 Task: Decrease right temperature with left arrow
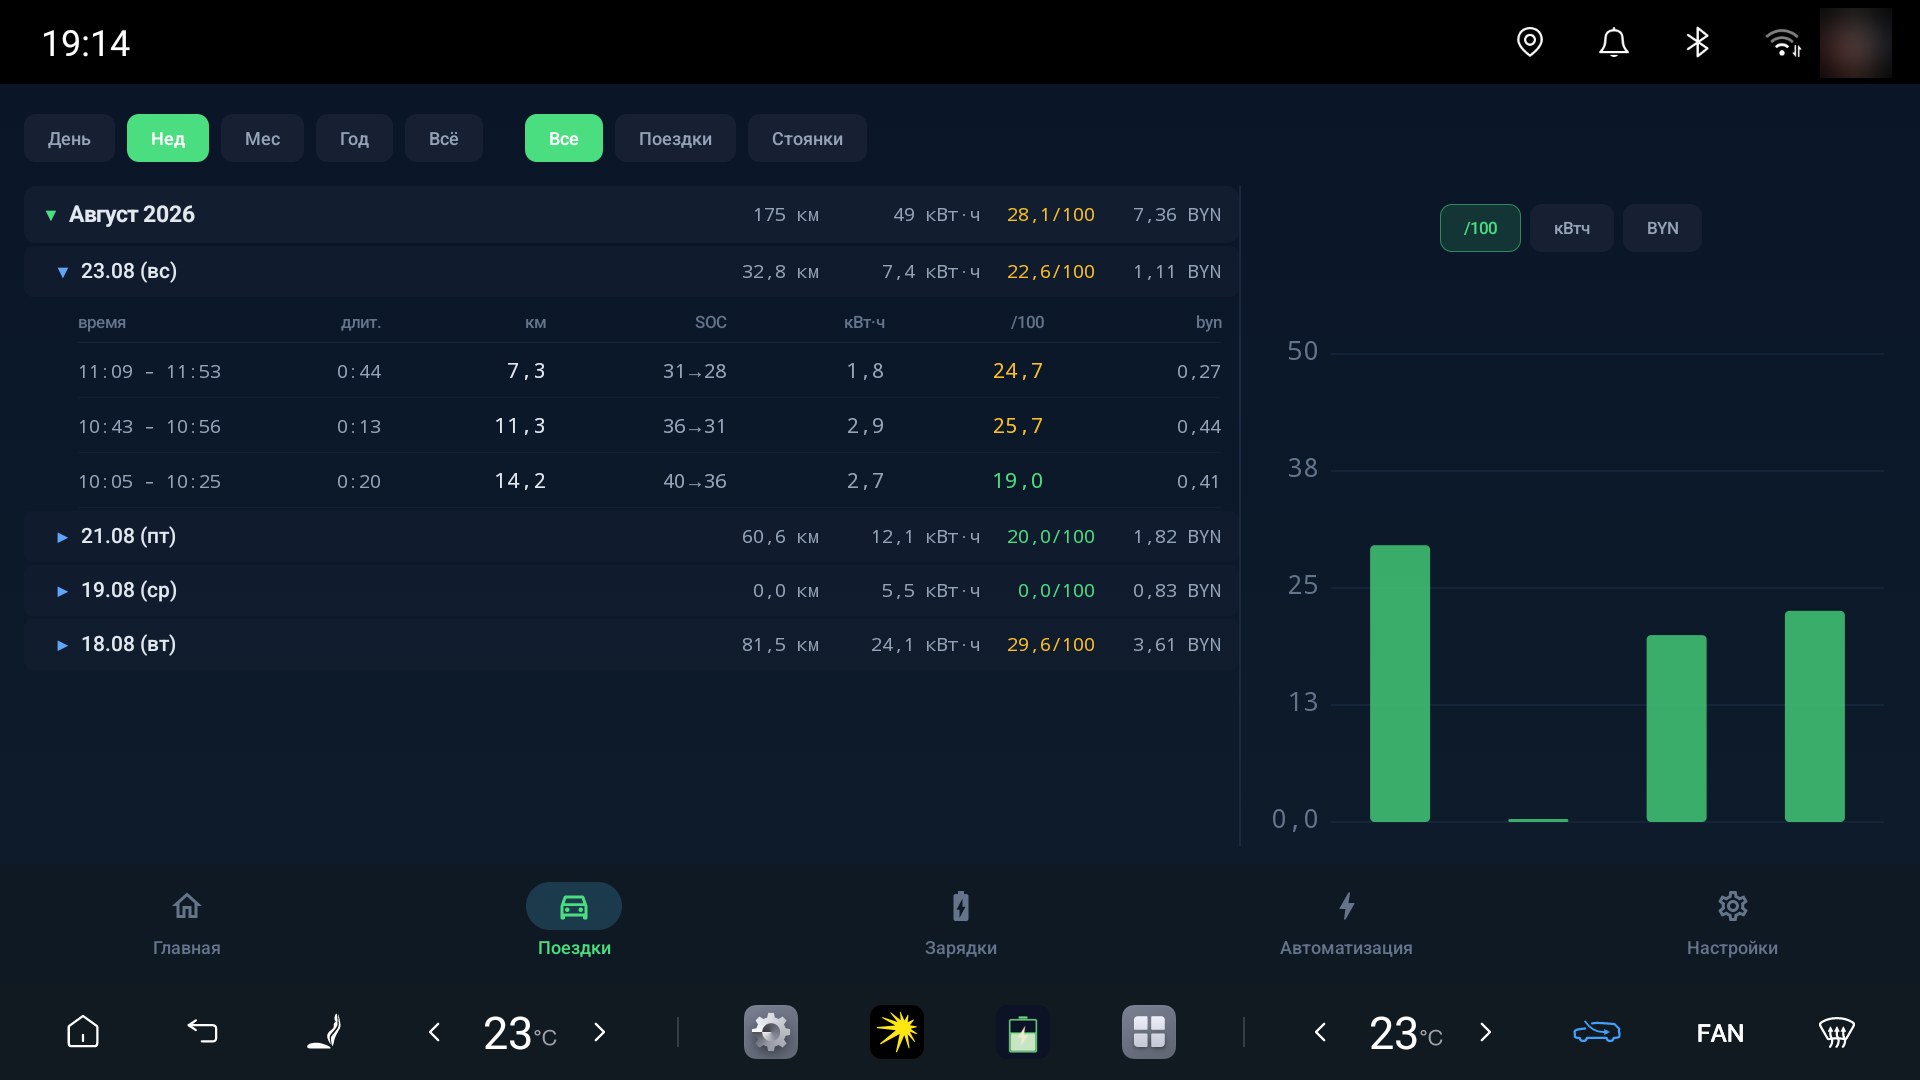click(x=1320, y=1032)
